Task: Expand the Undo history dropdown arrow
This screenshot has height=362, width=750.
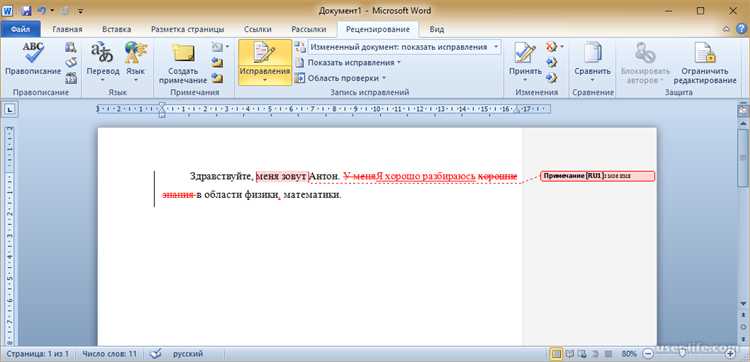Action: click(51, 11)
